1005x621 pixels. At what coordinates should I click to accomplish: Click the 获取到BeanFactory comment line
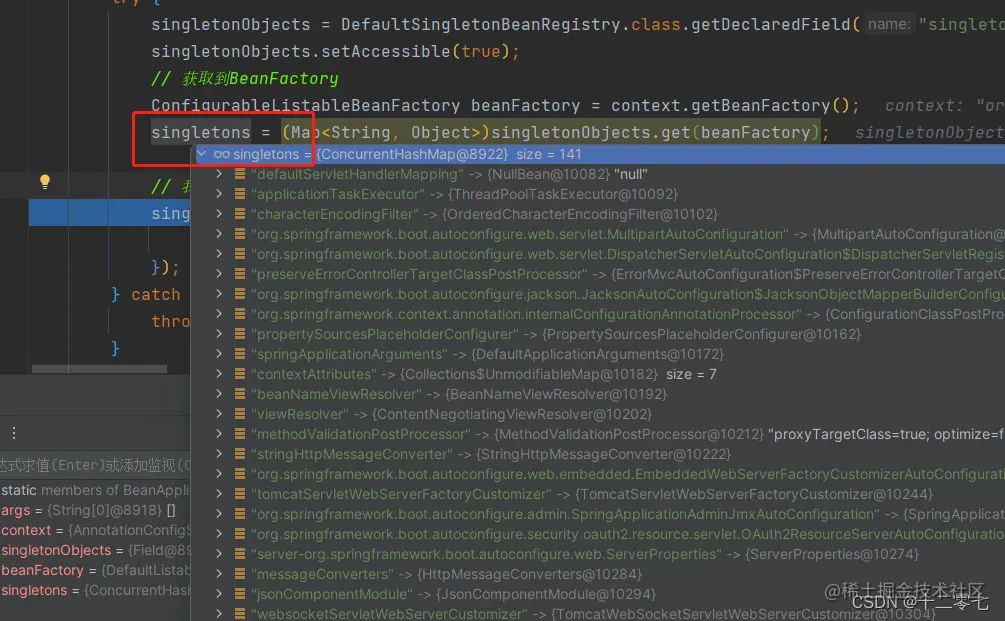(x=245, y=78)
